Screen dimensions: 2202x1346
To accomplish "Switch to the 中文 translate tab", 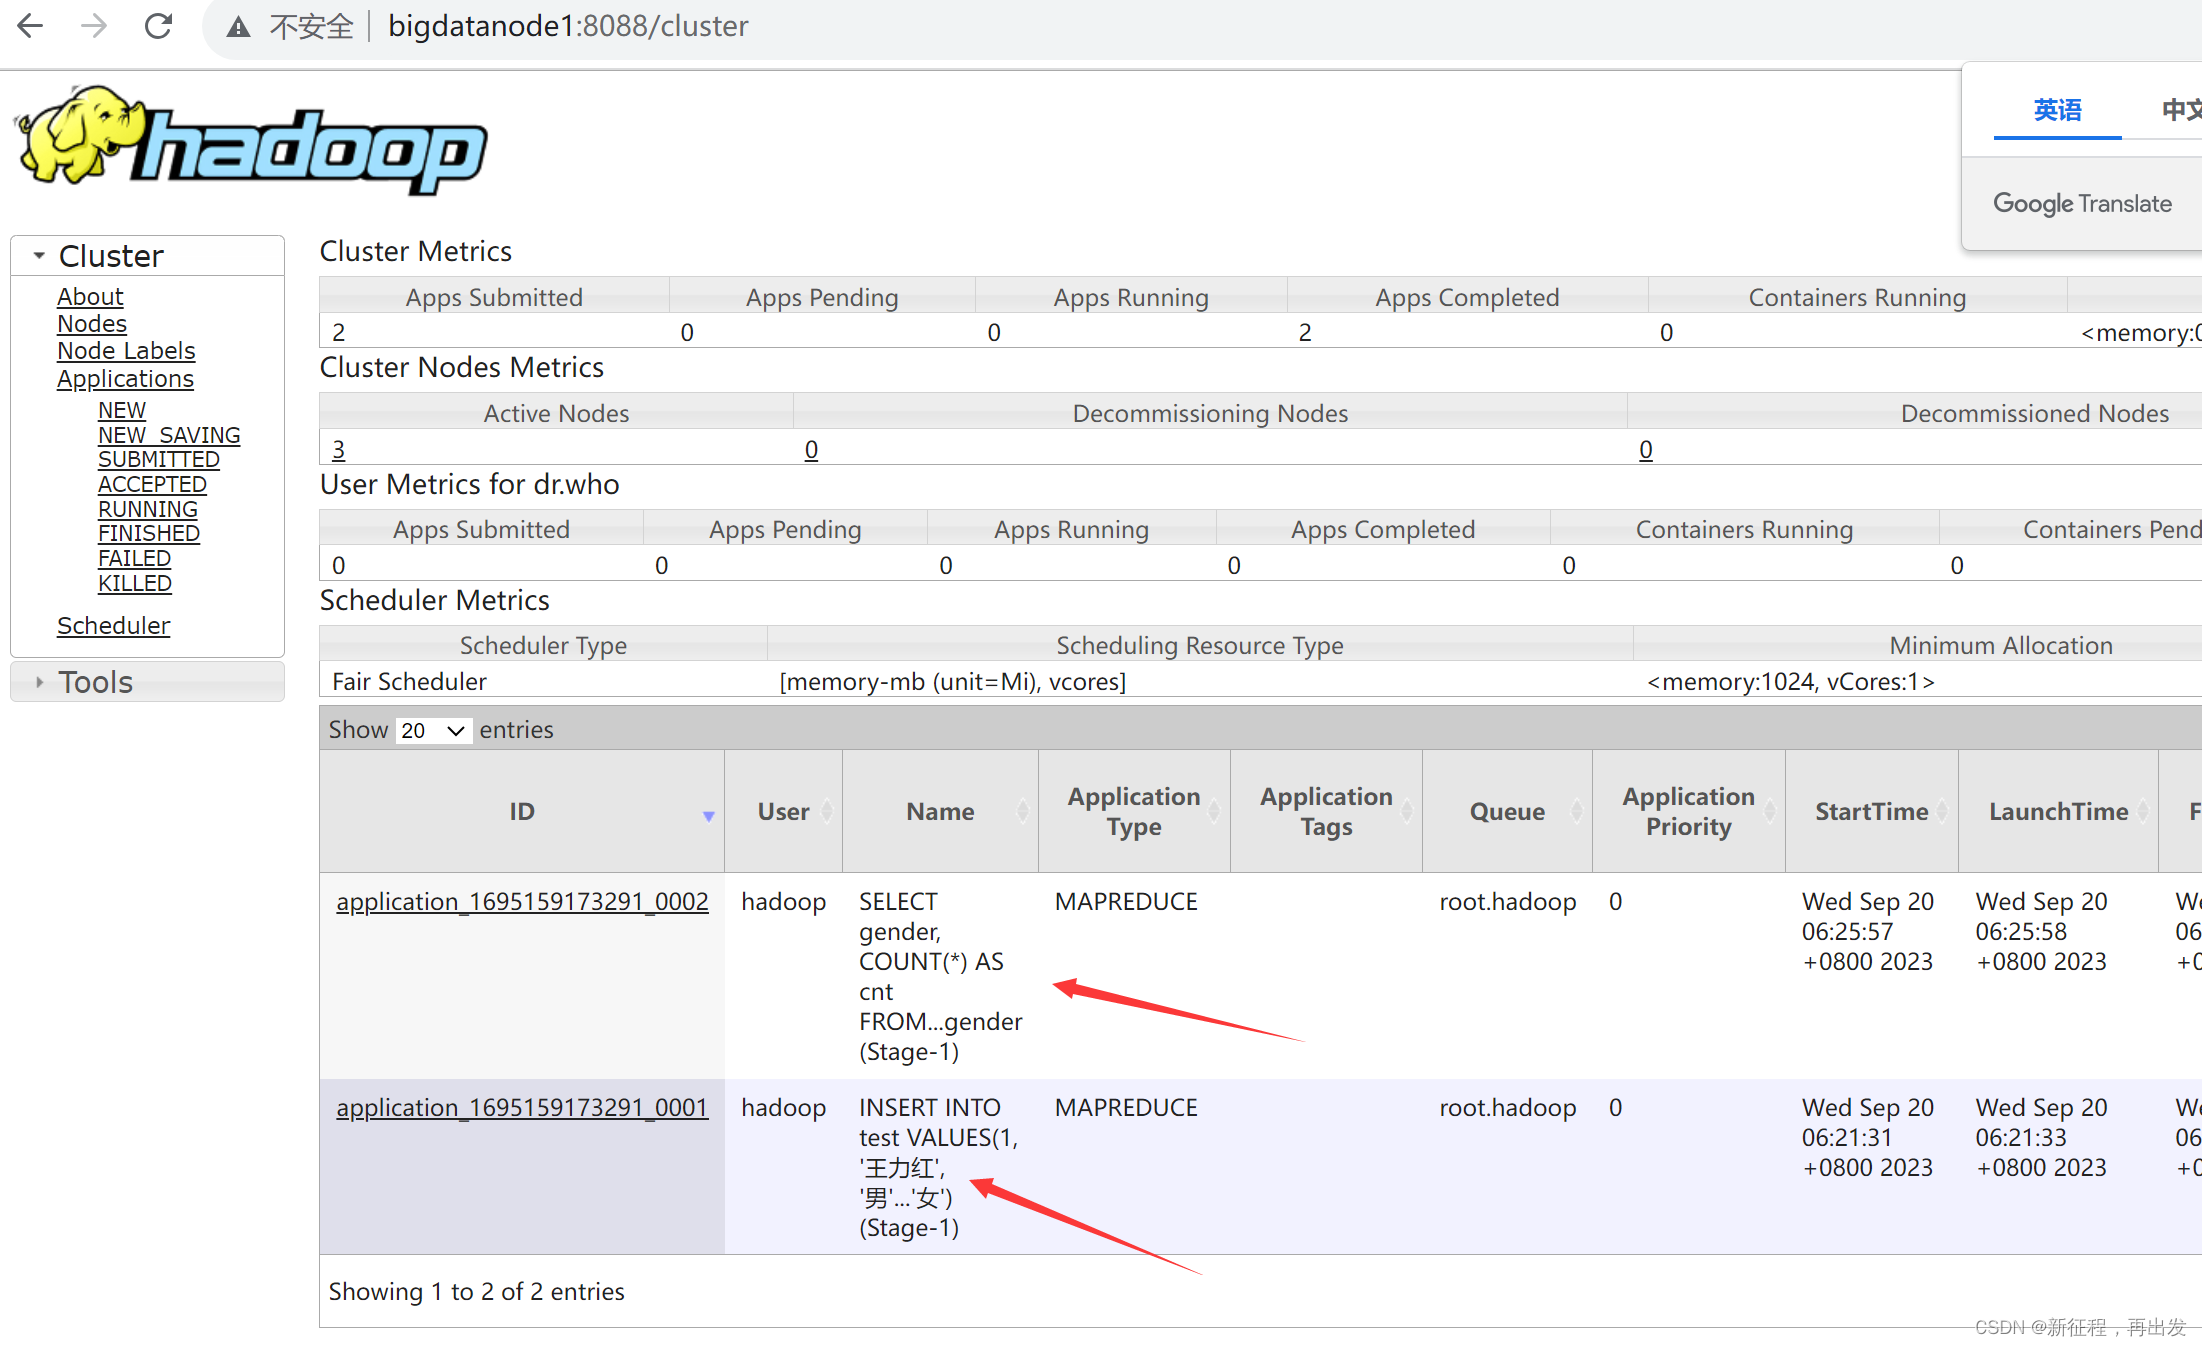I will (2180, 110).
